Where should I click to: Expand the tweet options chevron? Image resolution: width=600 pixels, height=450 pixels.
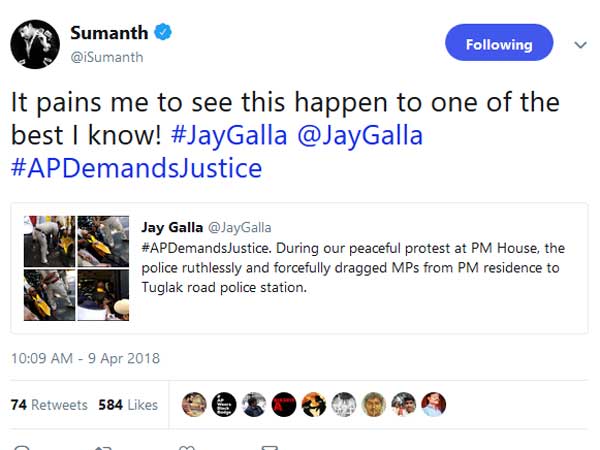point(579,45)
